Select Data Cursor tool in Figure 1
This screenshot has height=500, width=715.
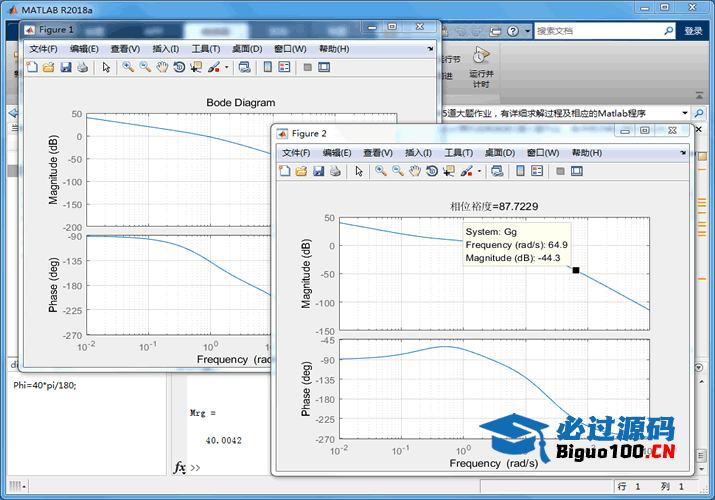point(196,67)
